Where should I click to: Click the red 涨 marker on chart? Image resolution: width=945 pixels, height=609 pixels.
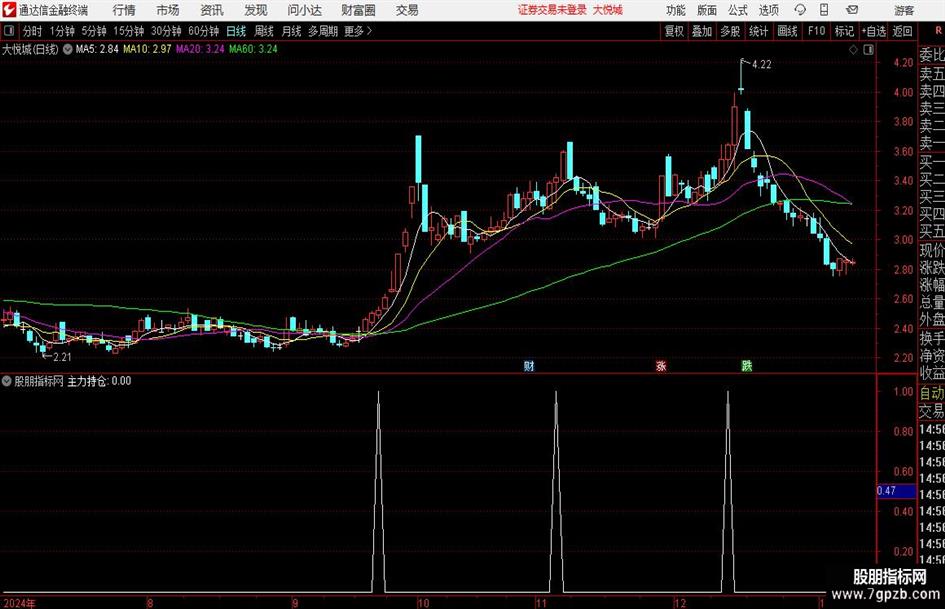pyautogui.click(x=661, y=365)
